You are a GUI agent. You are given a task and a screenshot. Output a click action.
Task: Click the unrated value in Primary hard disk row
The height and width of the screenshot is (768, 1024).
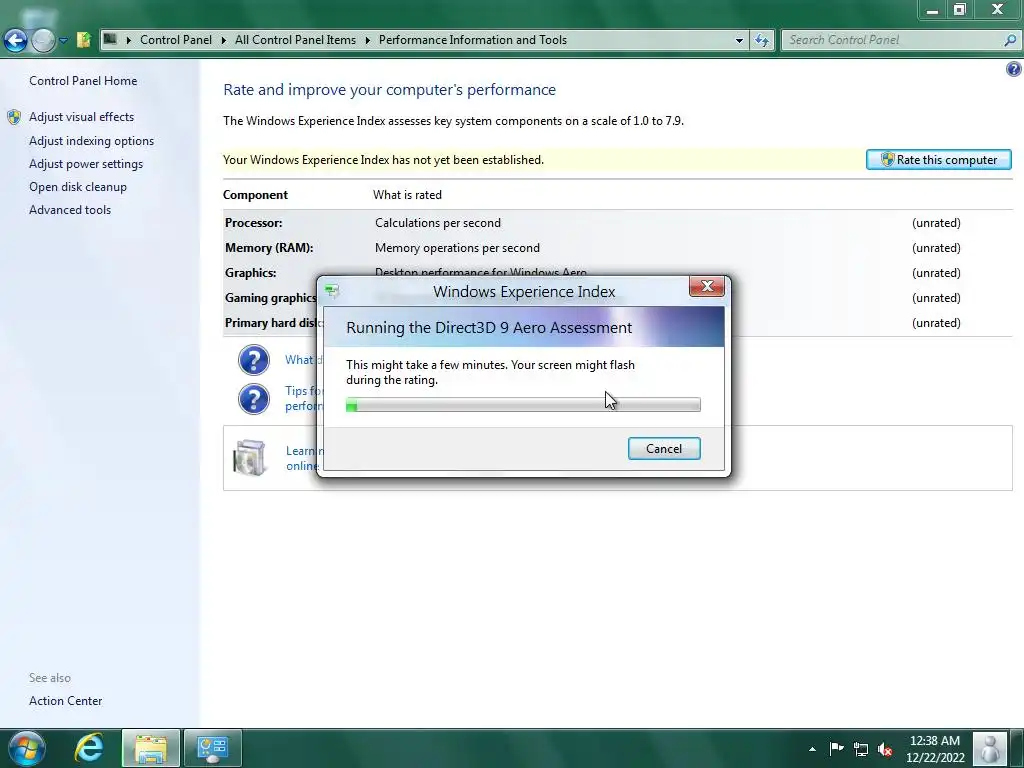[x=936, y=323]
